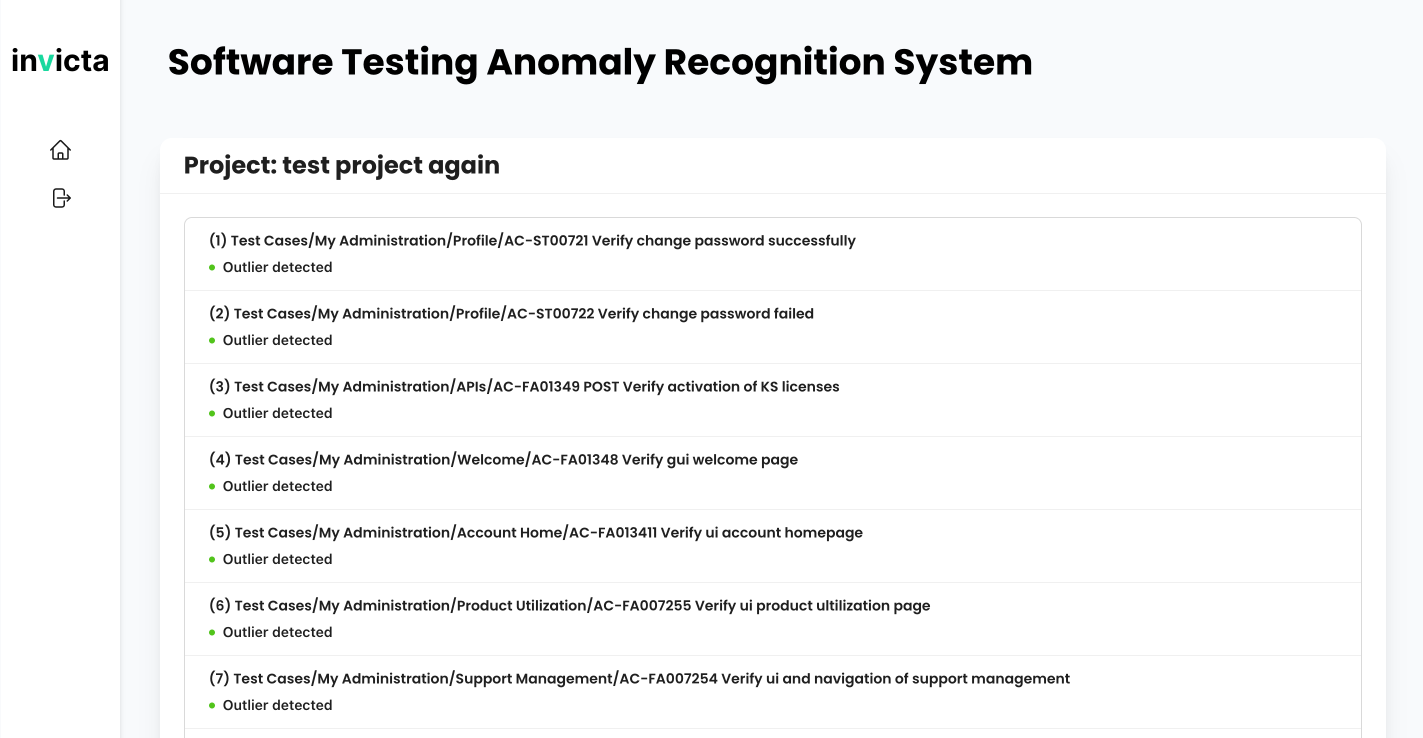The height and width of the screenshot is (738, 1423).
Task: Click green status dot for test case (6)
Action: tap(212, 633)
